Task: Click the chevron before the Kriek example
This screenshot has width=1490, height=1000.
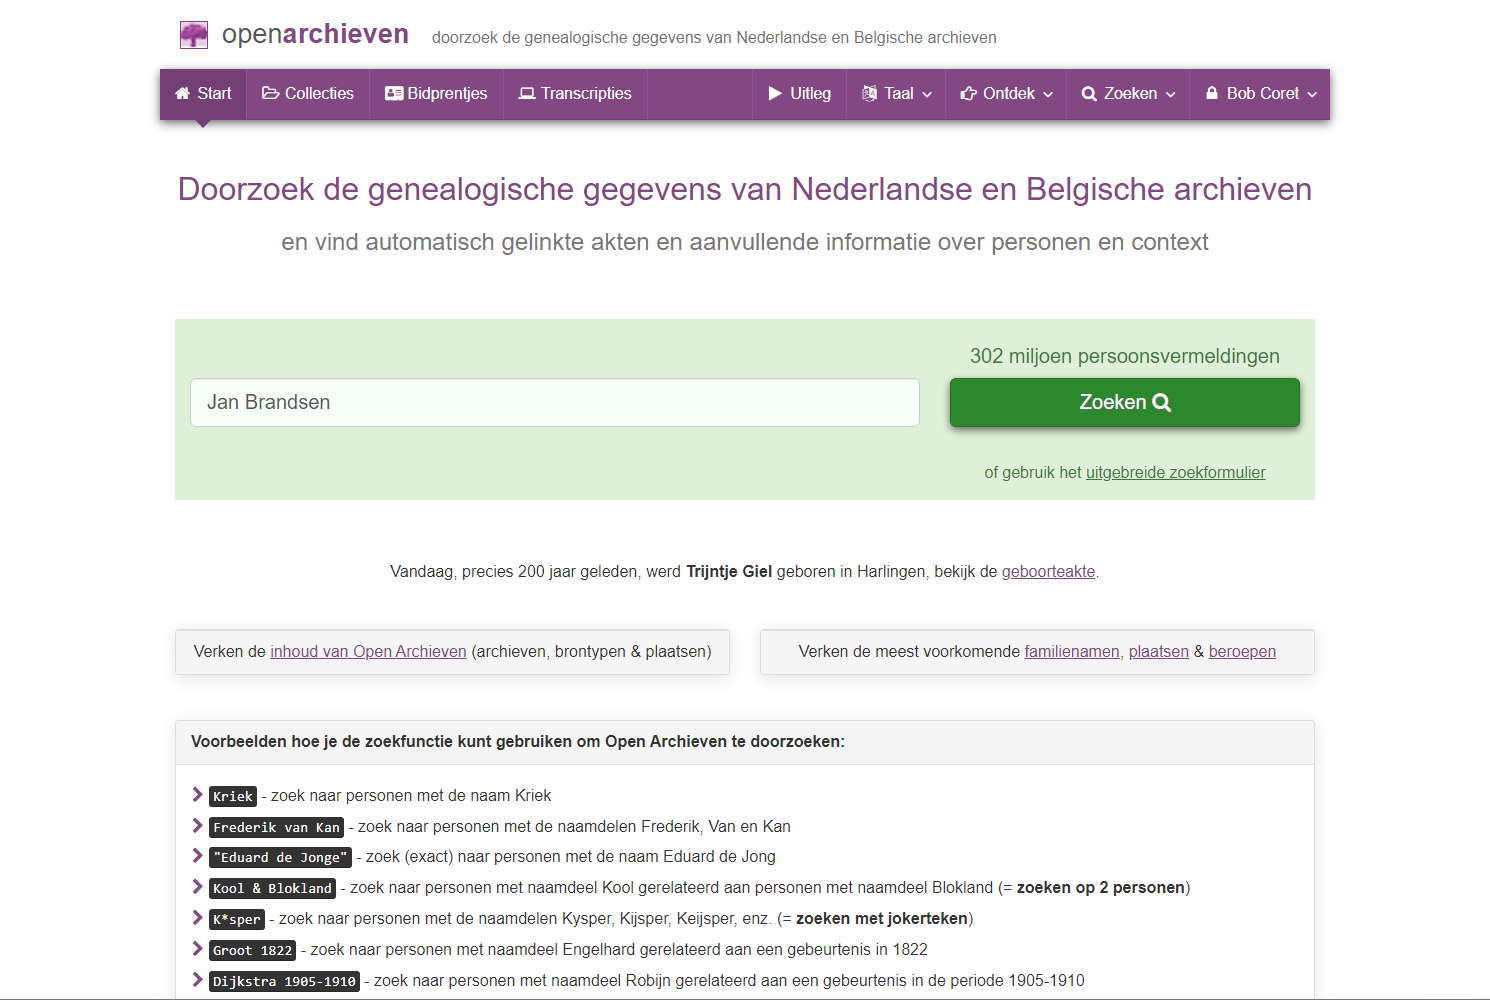Action: 197,795
